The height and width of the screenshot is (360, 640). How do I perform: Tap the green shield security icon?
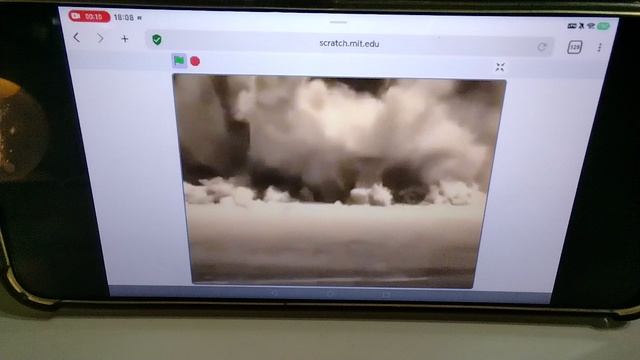pyautogui.click(x=157, y=40)
